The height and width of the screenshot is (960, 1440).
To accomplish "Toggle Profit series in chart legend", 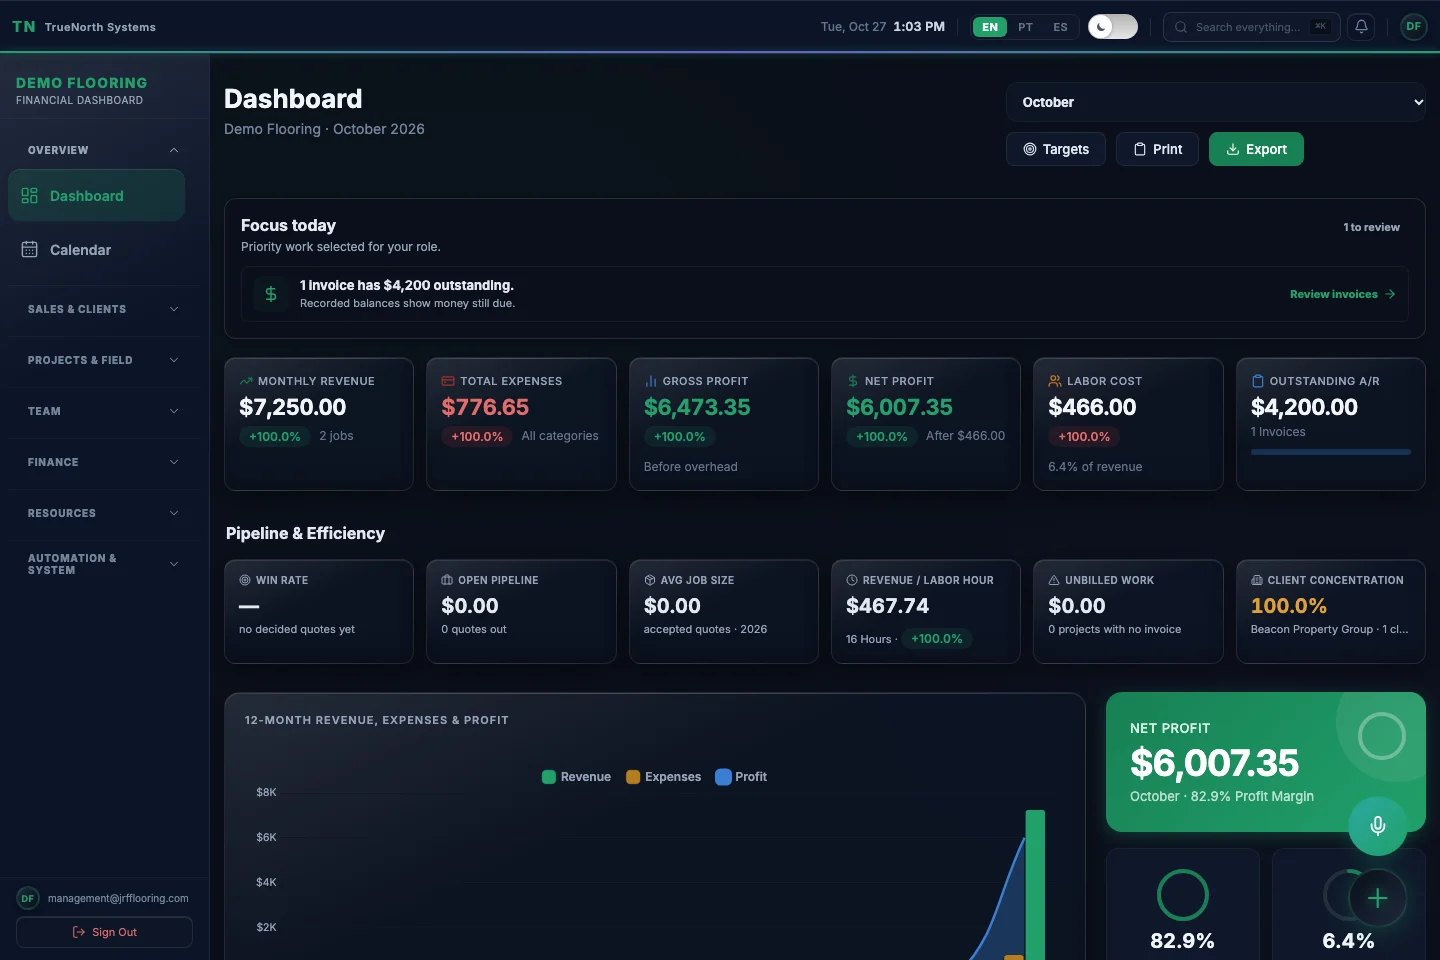I will [x=741, y=777].
